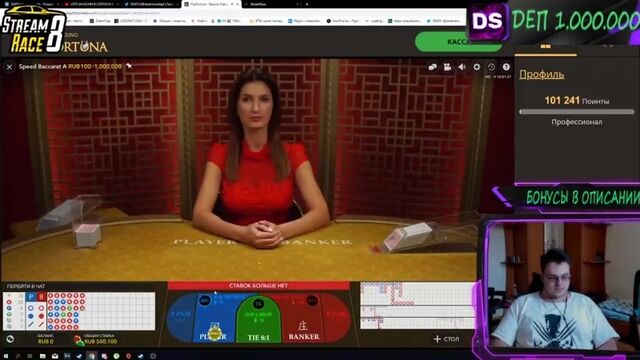
Task: Open the Профиль link
Action: (542, 74)
